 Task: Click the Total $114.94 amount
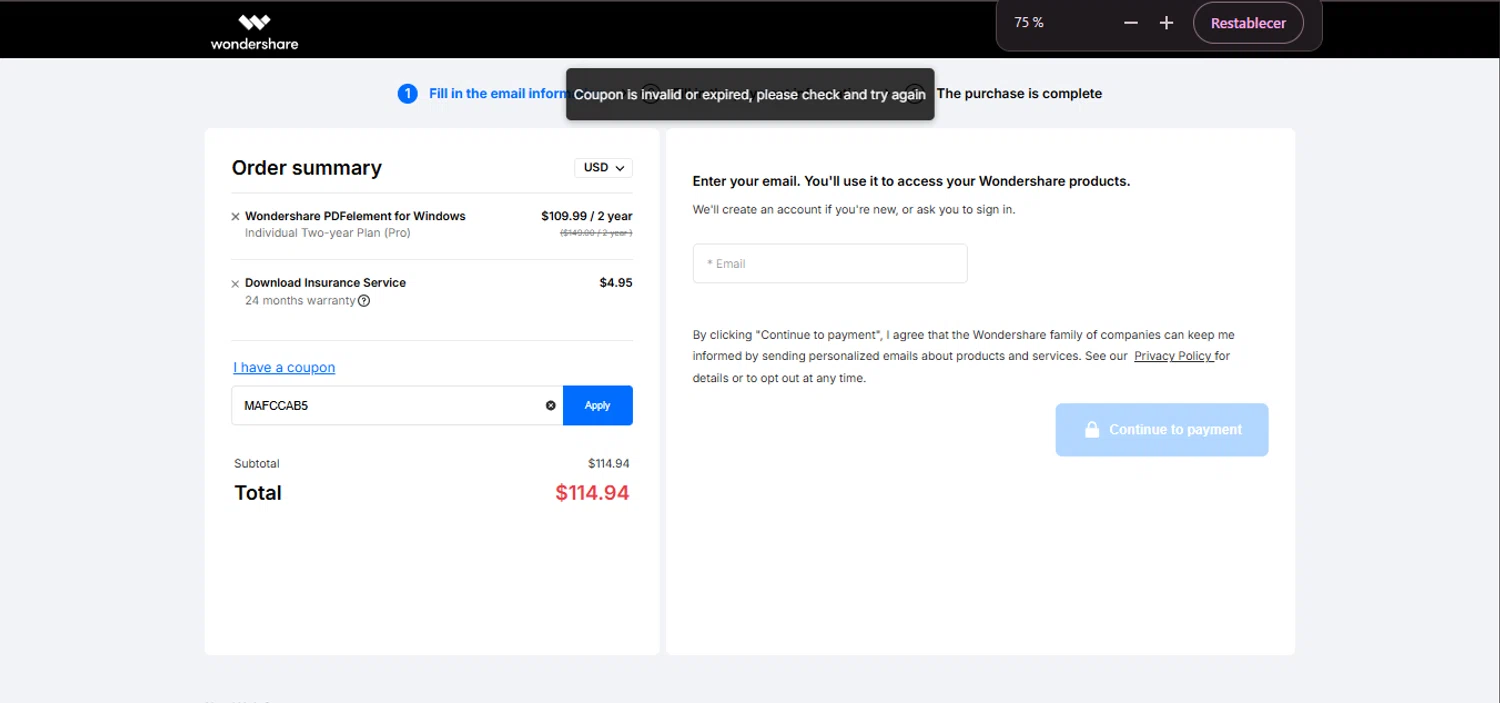[x=592, y=493]
